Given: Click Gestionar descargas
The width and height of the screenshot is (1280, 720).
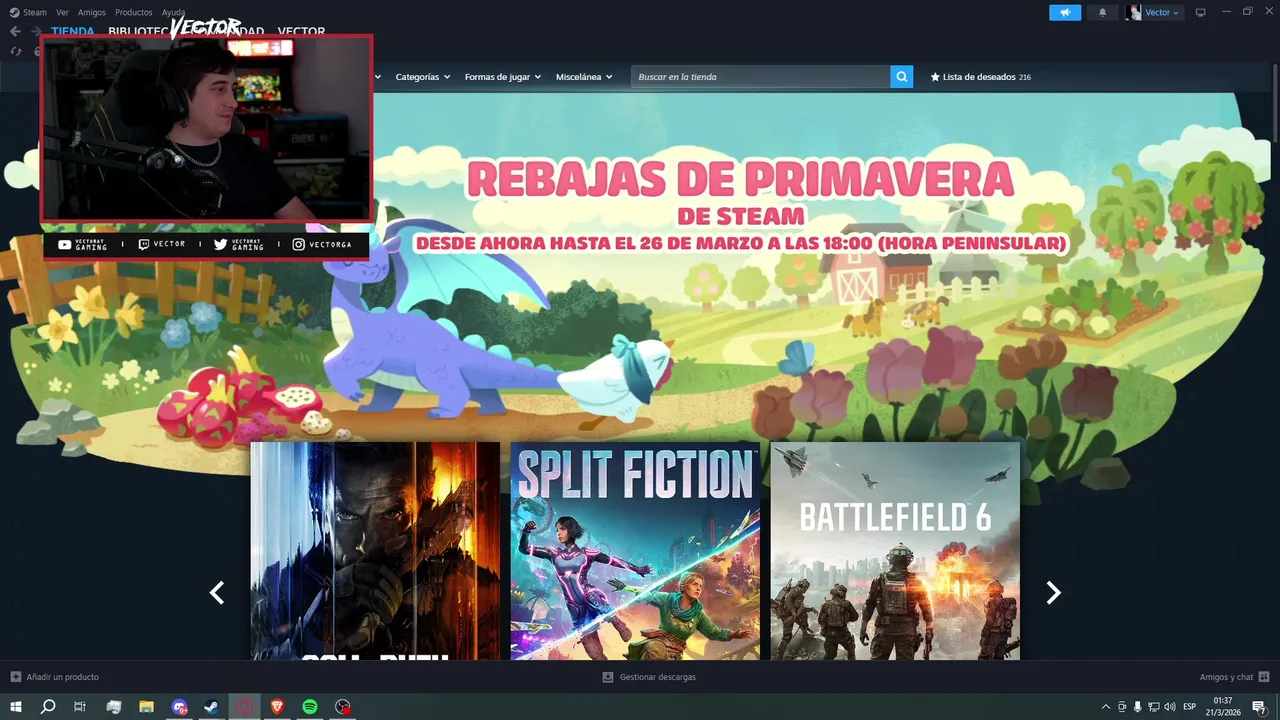Looking at the screenshot, I should tap(657, 677).
